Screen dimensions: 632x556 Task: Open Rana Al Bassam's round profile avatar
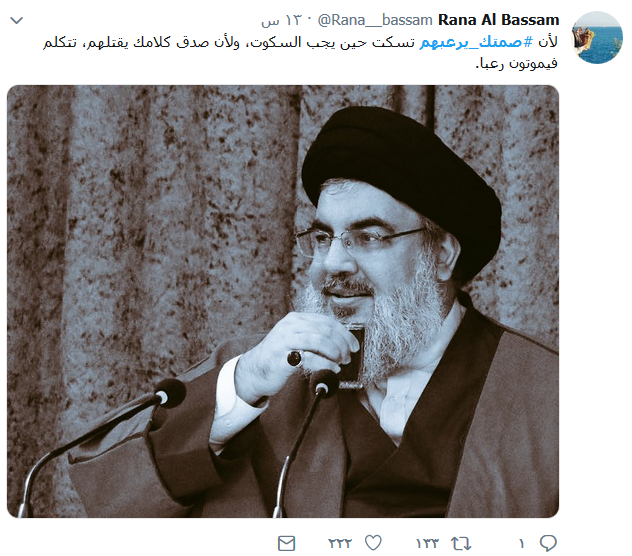pyautogui.click(x=597, y=37)
